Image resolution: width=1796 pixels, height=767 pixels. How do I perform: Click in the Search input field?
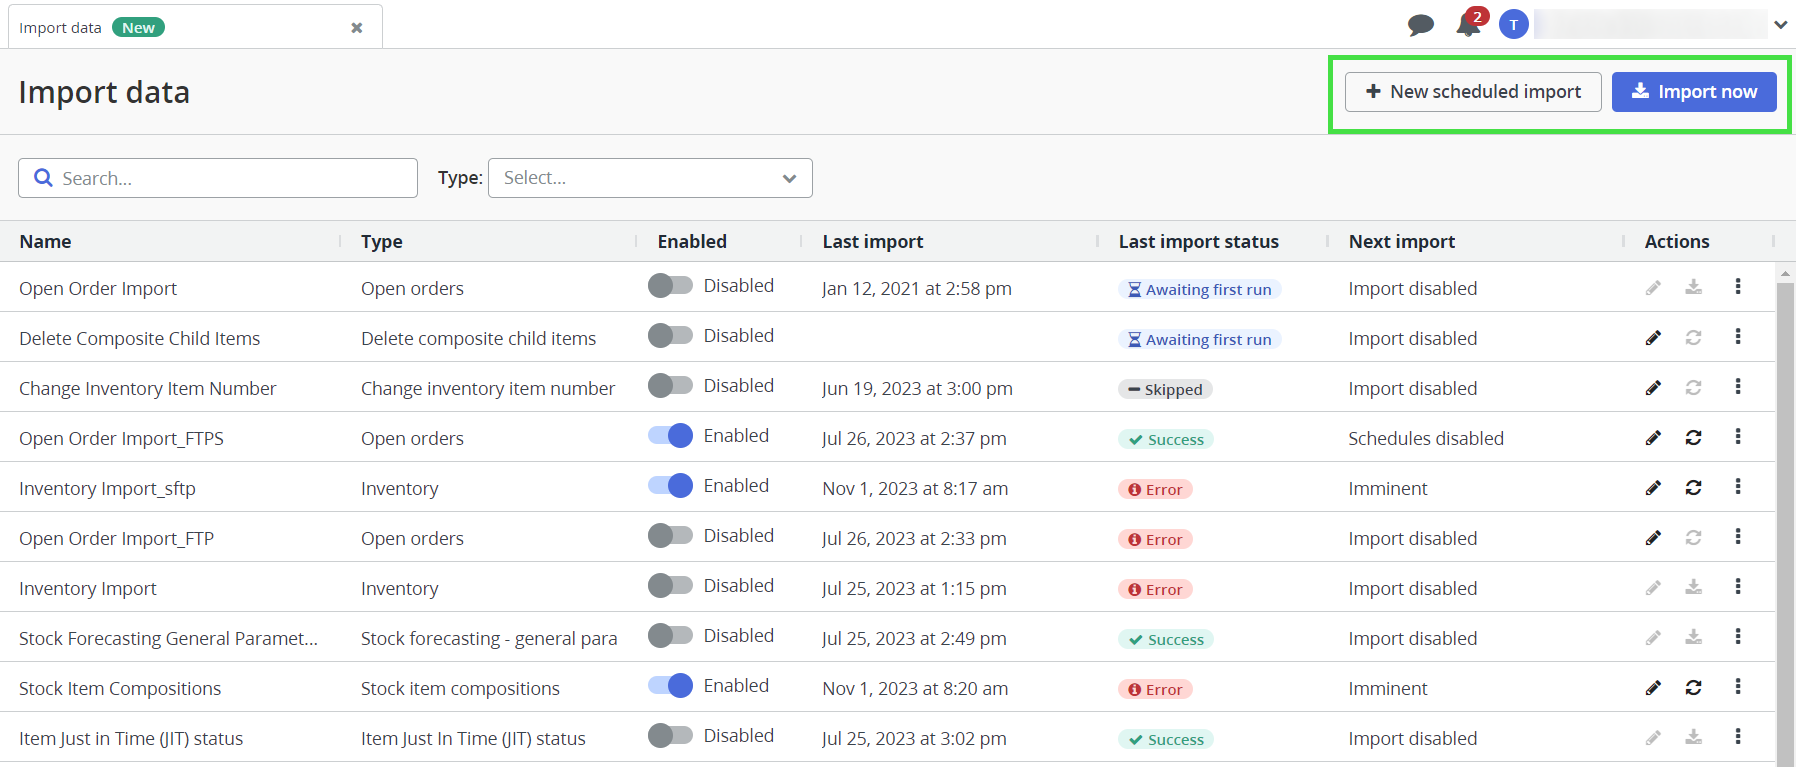tap(230, 178)
